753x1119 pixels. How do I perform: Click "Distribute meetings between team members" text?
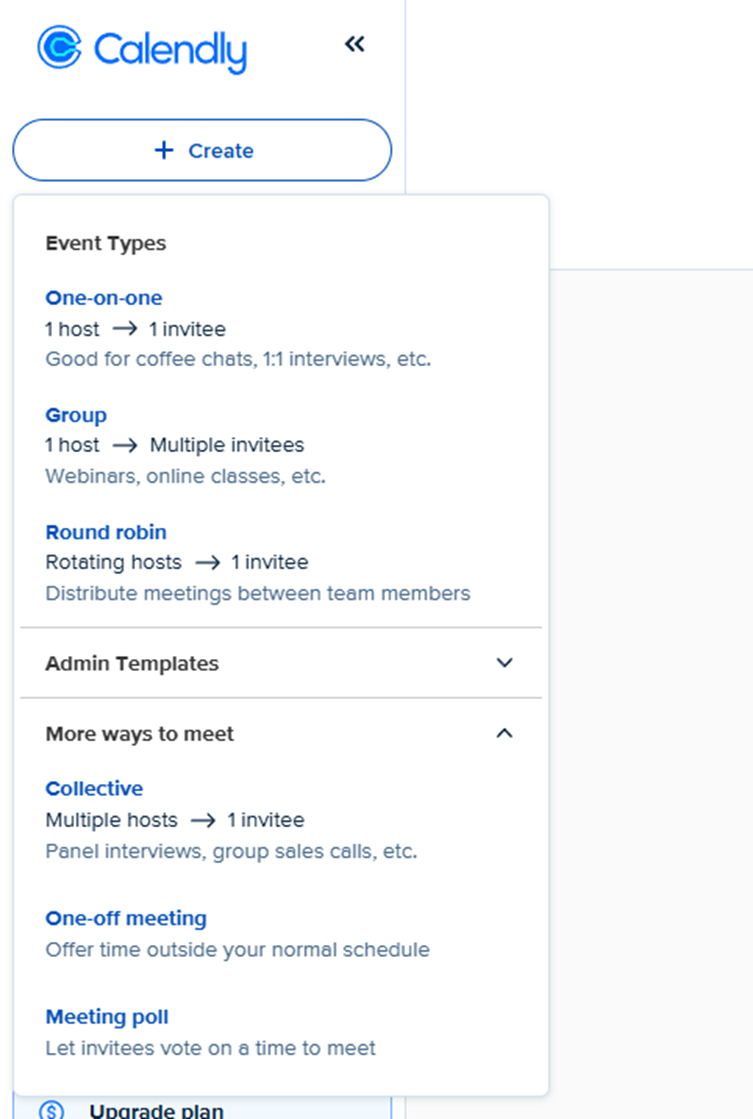click(258, 593)
